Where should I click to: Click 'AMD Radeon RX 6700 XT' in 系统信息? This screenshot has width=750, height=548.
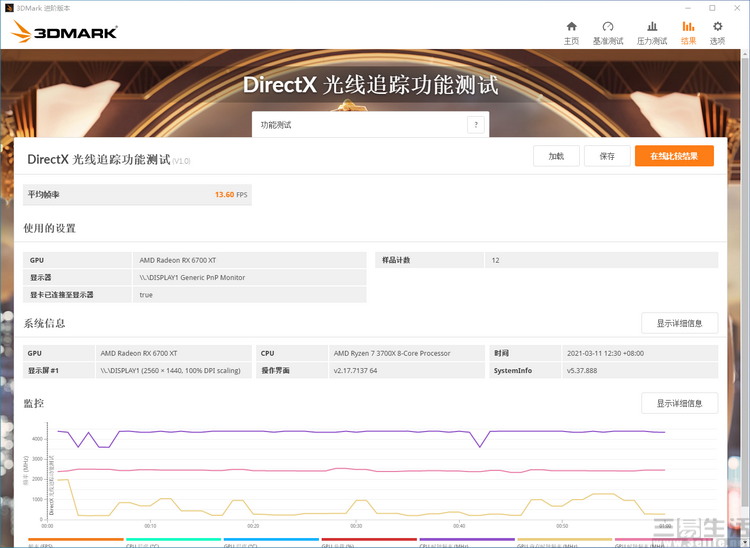(x=139, y=353)
